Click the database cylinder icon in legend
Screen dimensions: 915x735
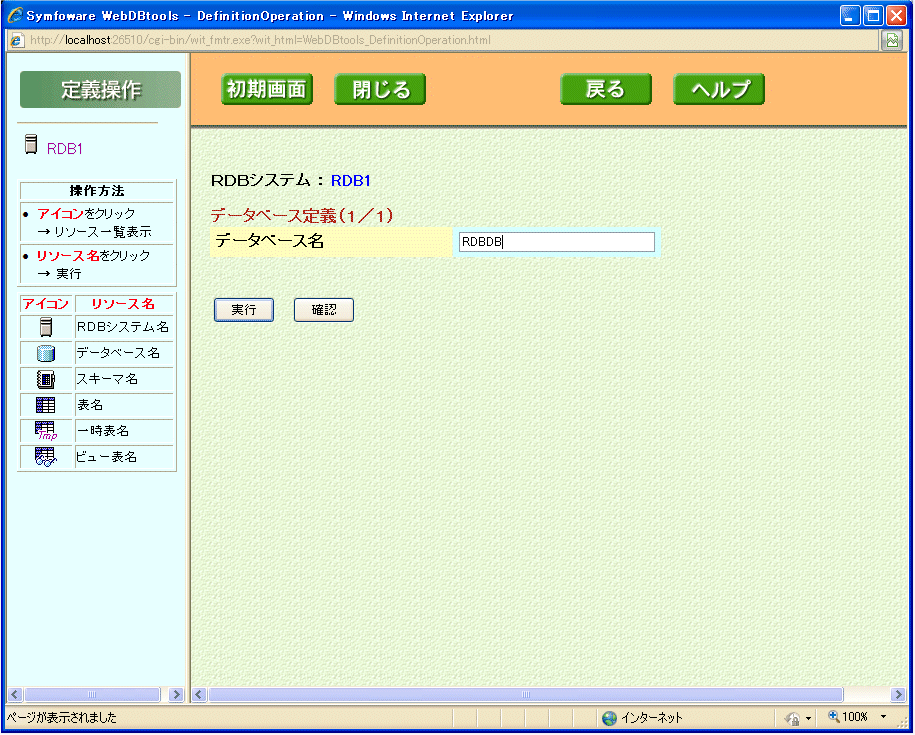click(45, 353)
